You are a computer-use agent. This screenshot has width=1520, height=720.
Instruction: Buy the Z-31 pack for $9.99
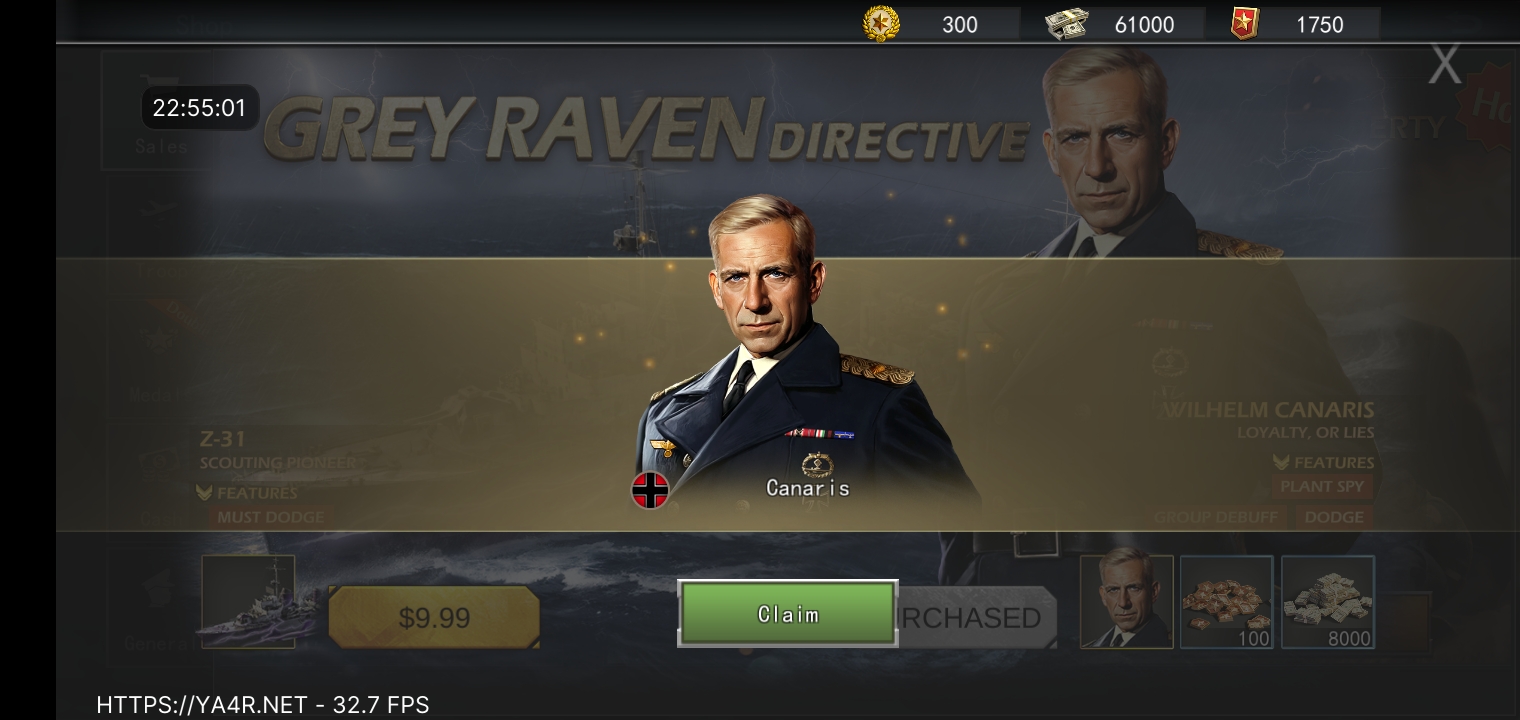[434, 617]
